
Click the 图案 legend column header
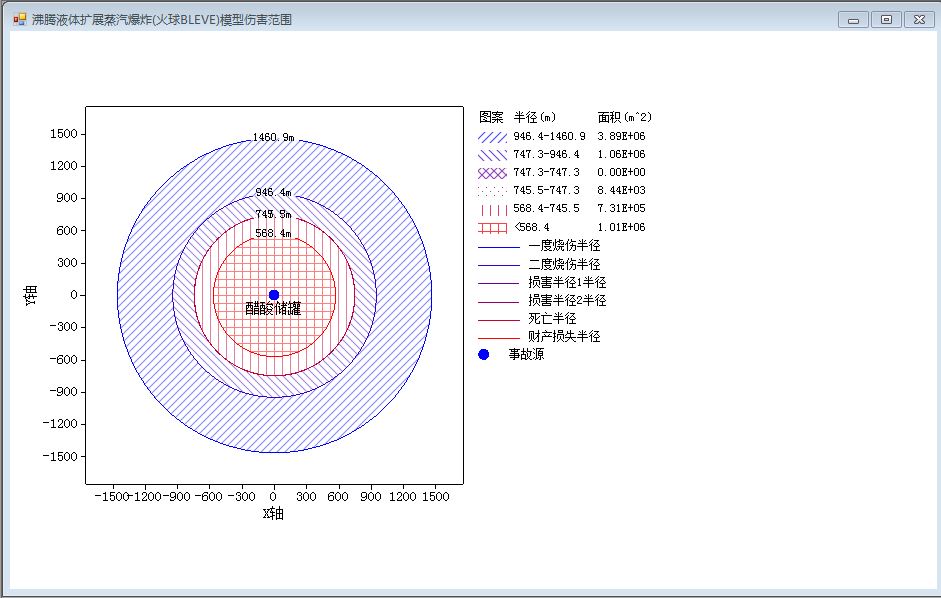(491, 117)
